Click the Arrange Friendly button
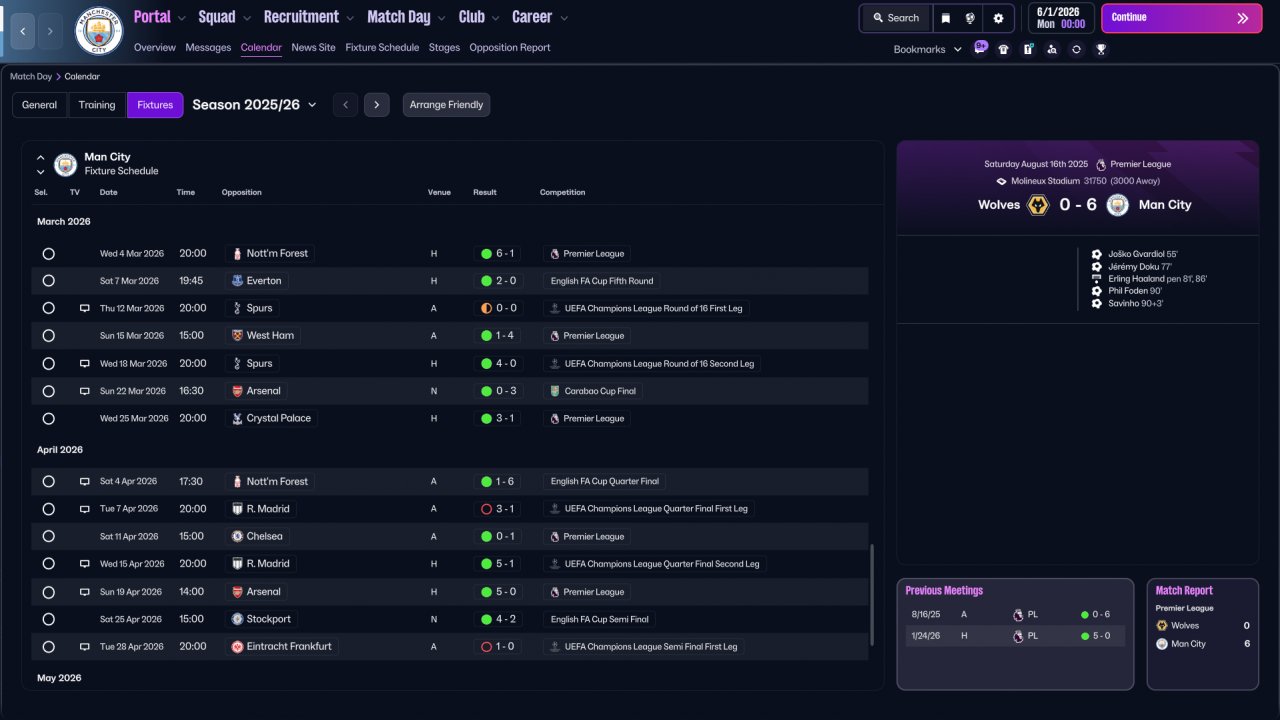This screenshot has height=720, width=1280. pyautogui.click(x=446, y=105)
